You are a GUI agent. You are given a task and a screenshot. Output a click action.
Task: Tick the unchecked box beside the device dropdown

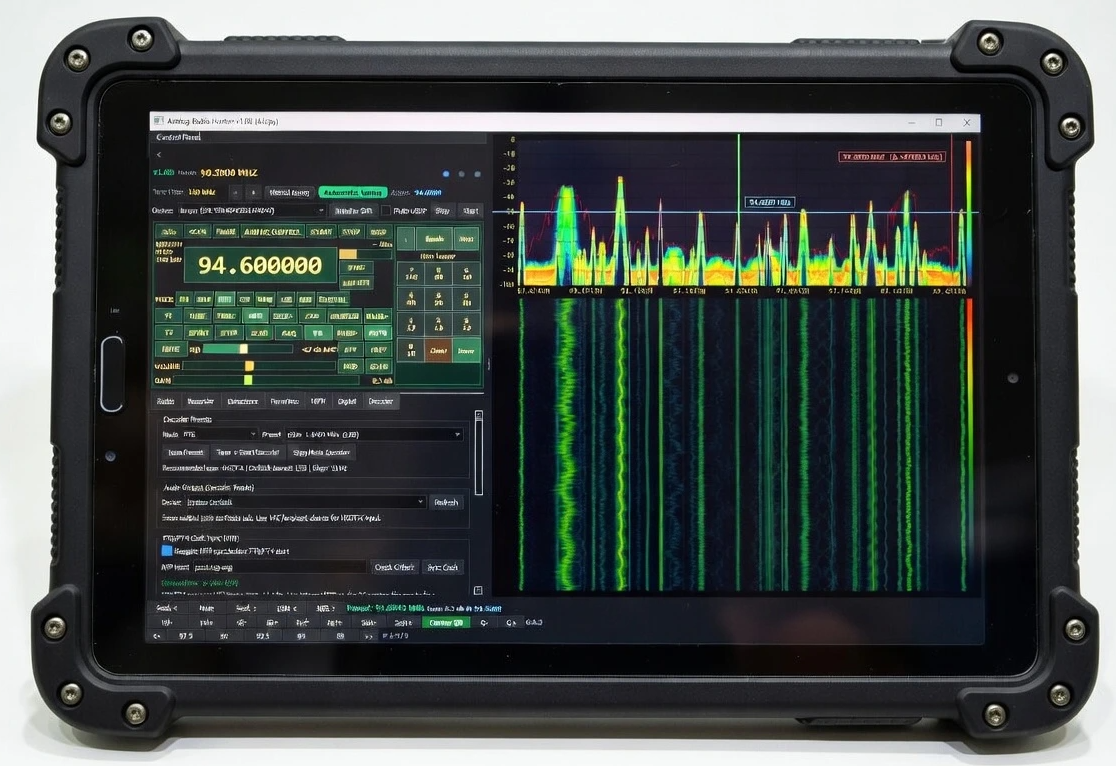tap(385, 211)
